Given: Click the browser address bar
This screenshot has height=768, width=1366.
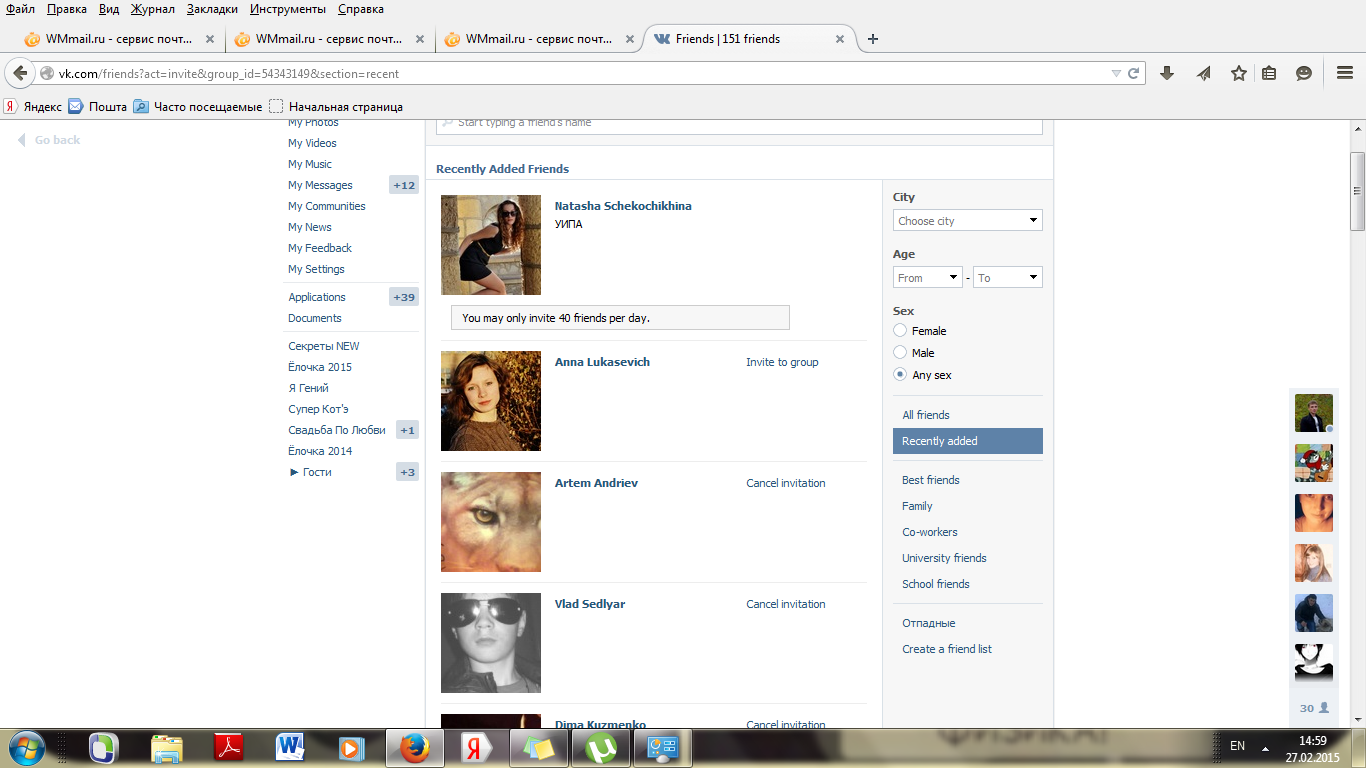Looking at the screenshot, I should [580, 73].
